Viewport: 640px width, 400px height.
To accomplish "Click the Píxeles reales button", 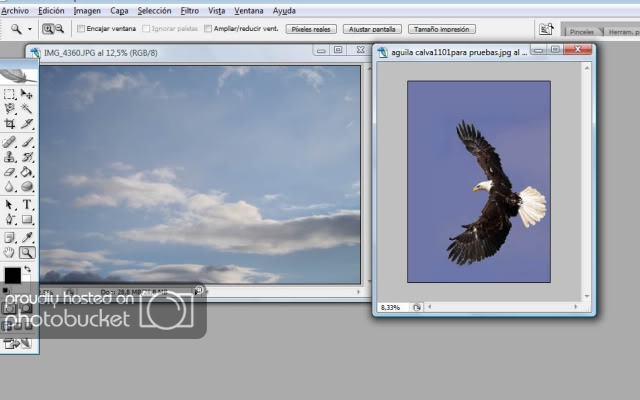I will point(310,30).
